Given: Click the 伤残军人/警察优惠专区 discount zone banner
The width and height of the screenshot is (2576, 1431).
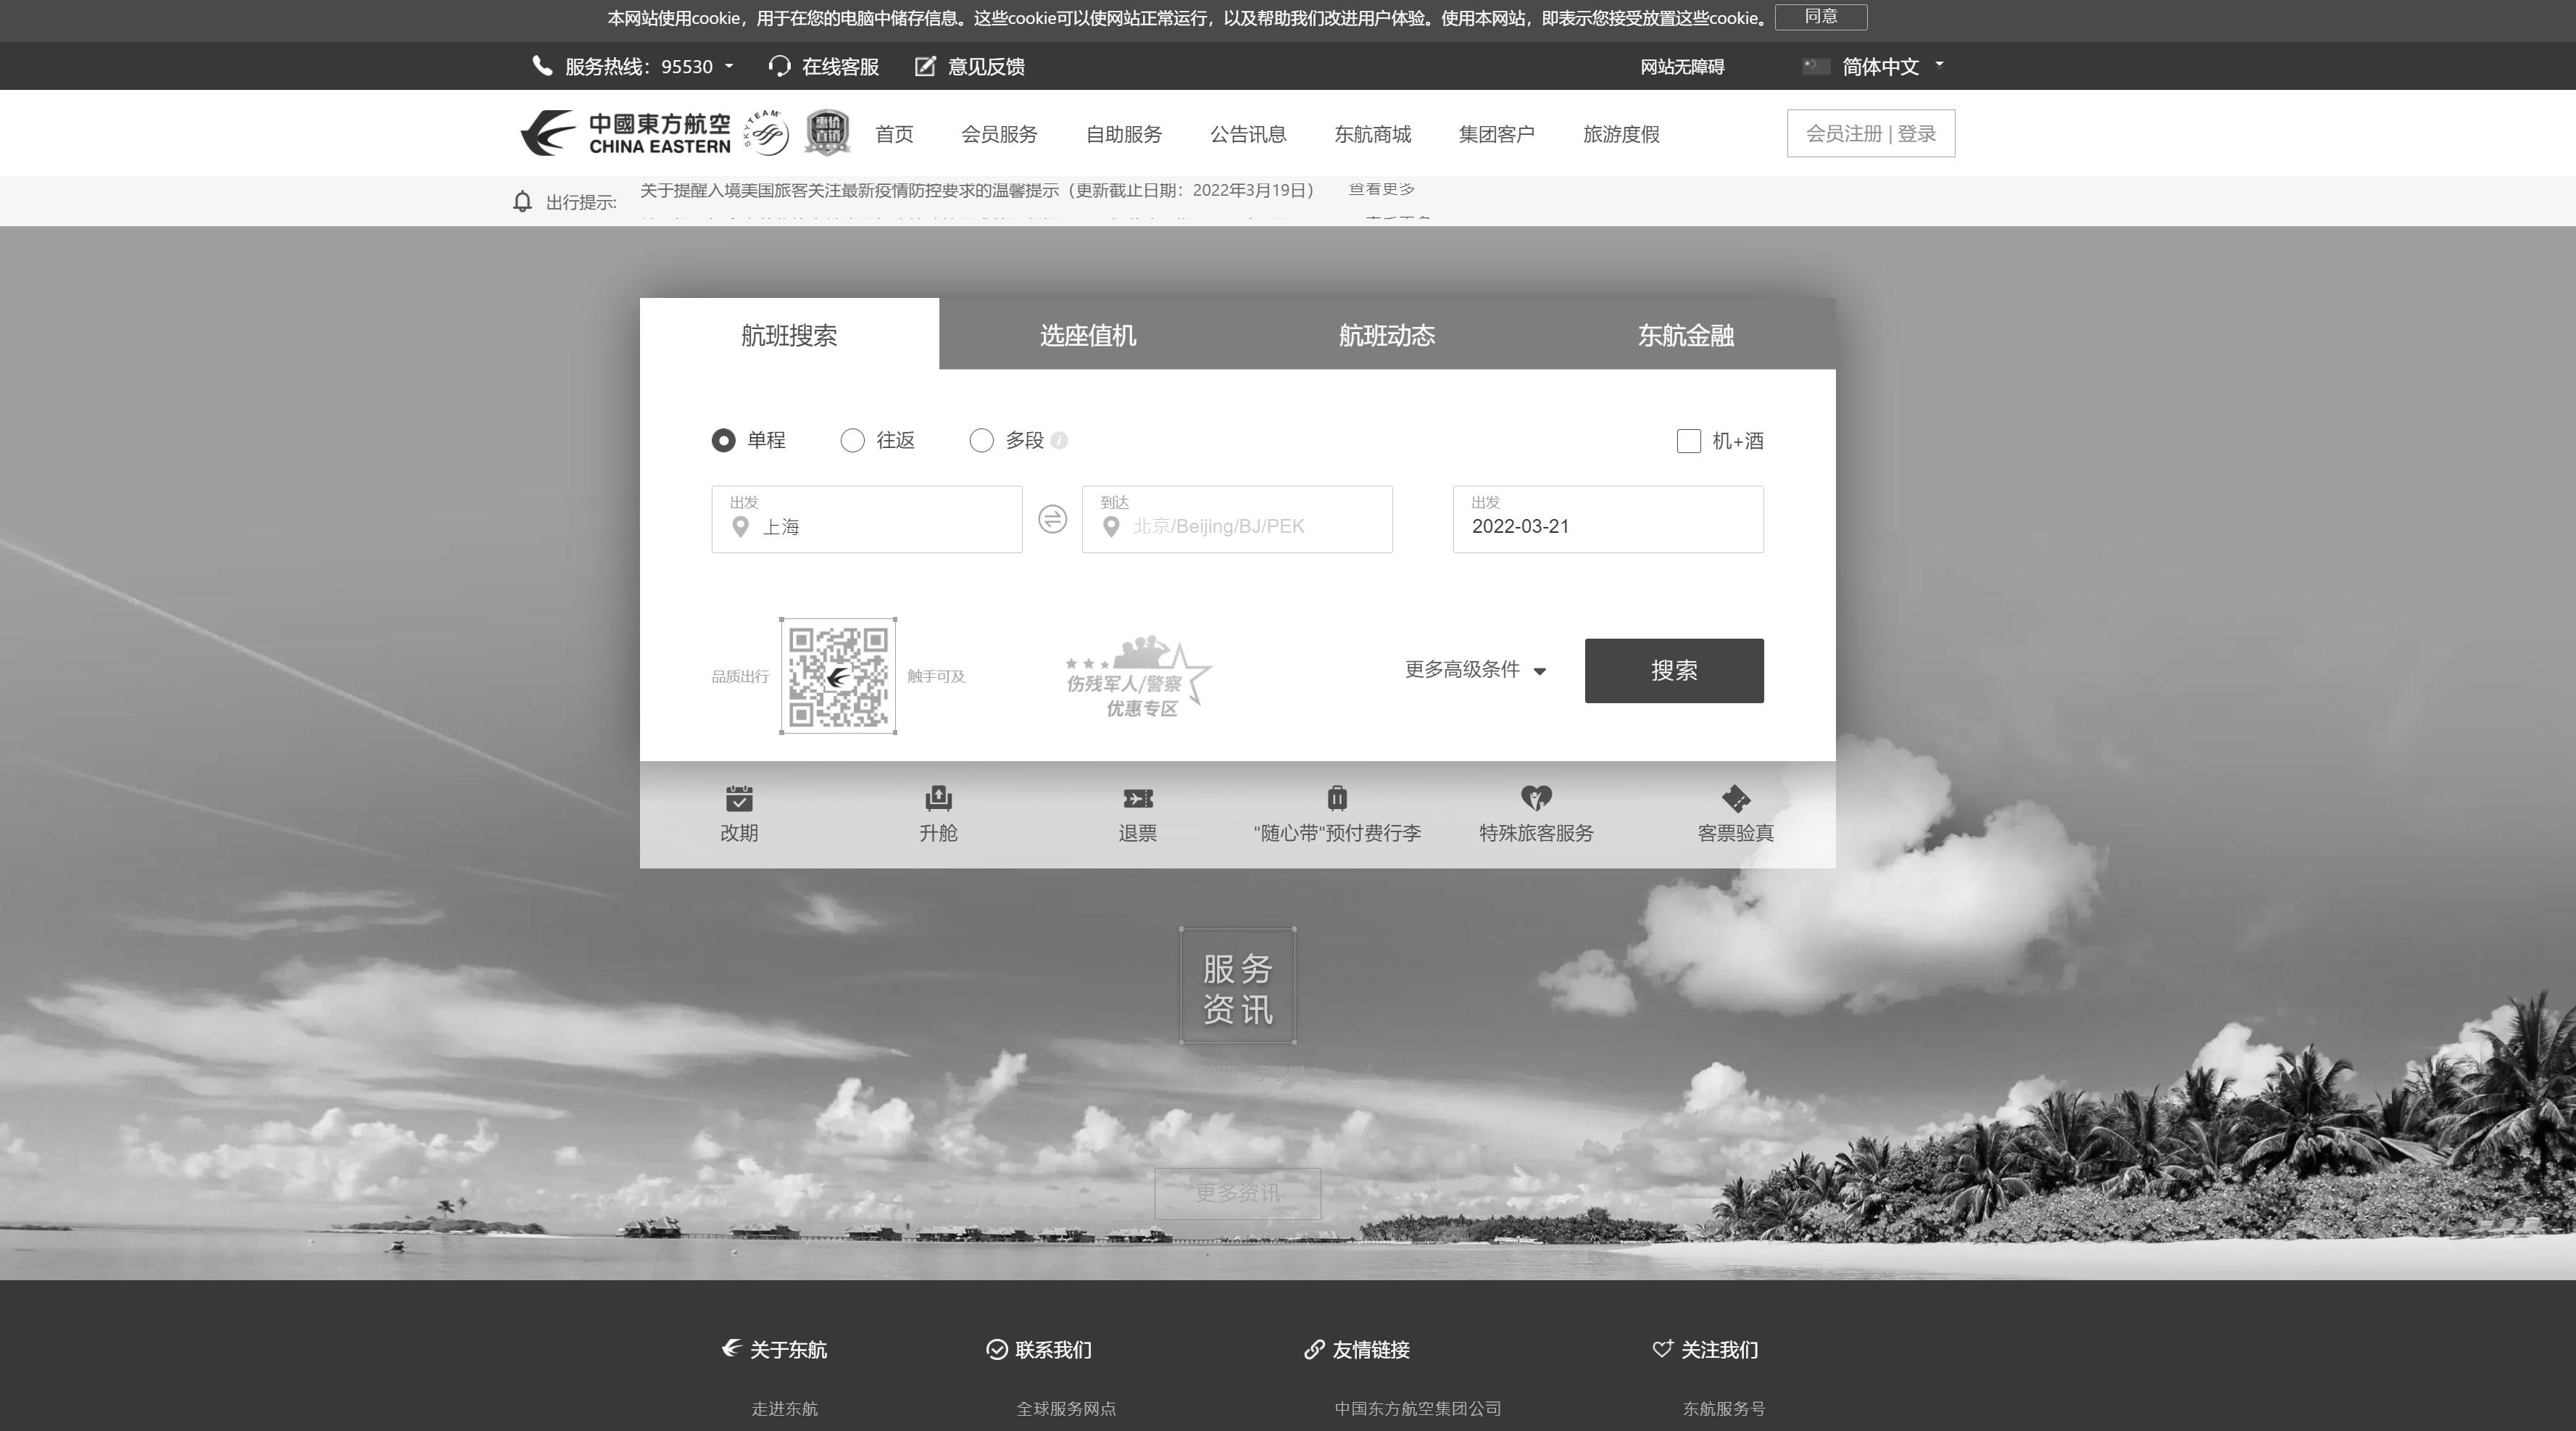Looking at the screenshot, I should tap(1137, 678).
